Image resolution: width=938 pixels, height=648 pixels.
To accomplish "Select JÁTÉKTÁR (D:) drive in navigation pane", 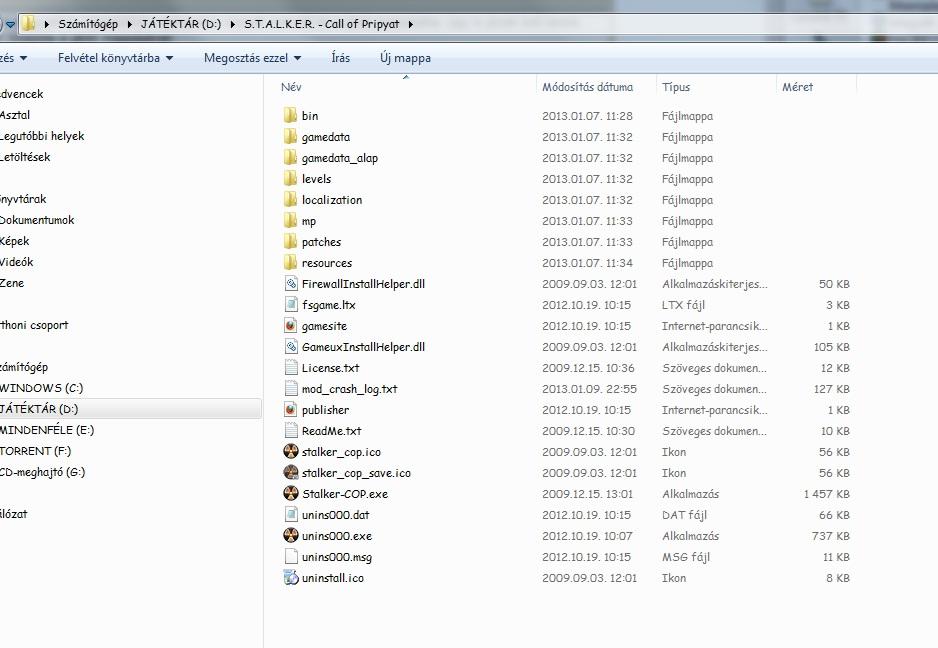I will tap(39, 409).
